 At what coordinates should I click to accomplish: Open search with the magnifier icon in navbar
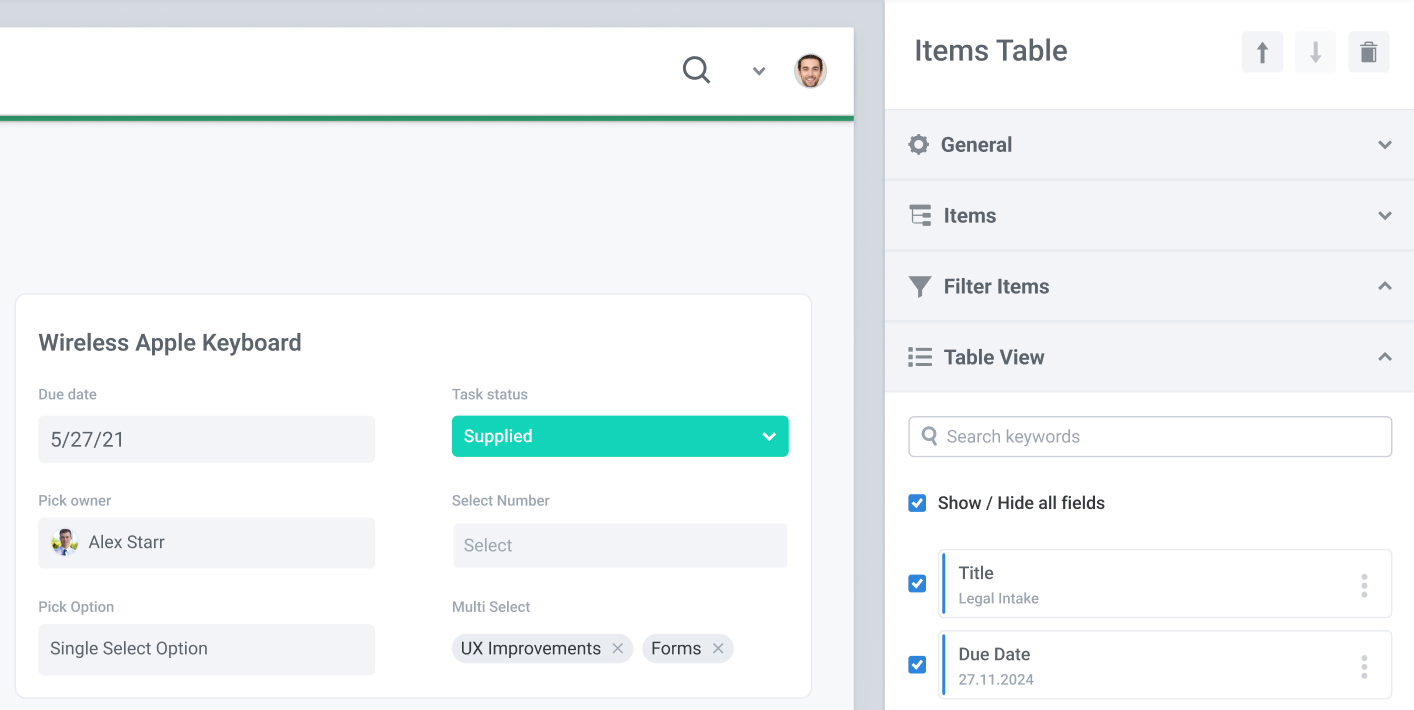coord(696,70)
